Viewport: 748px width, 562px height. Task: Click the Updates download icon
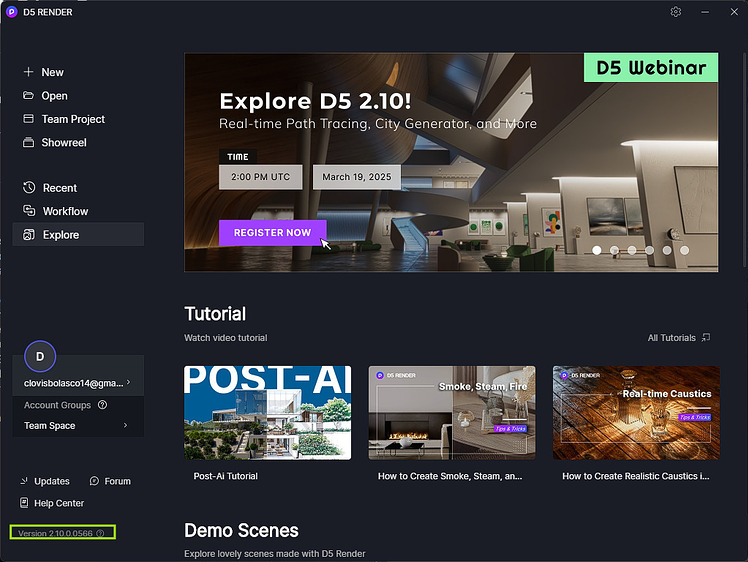pos(24,481)
